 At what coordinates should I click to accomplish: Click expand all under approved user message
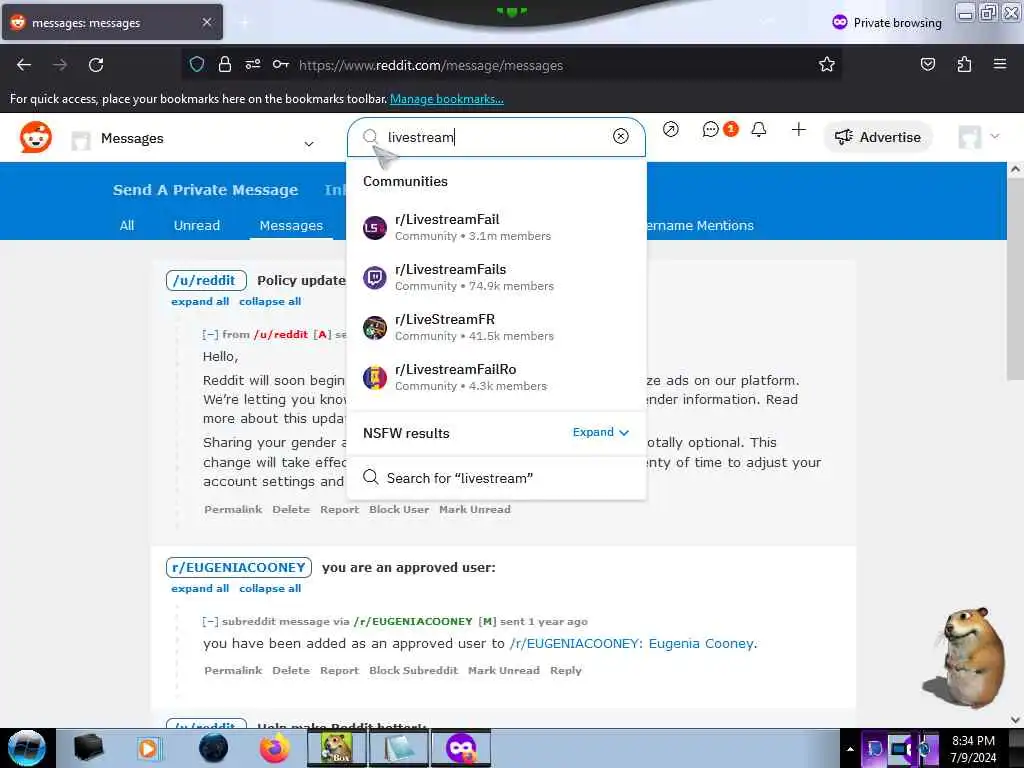[200, 588]
